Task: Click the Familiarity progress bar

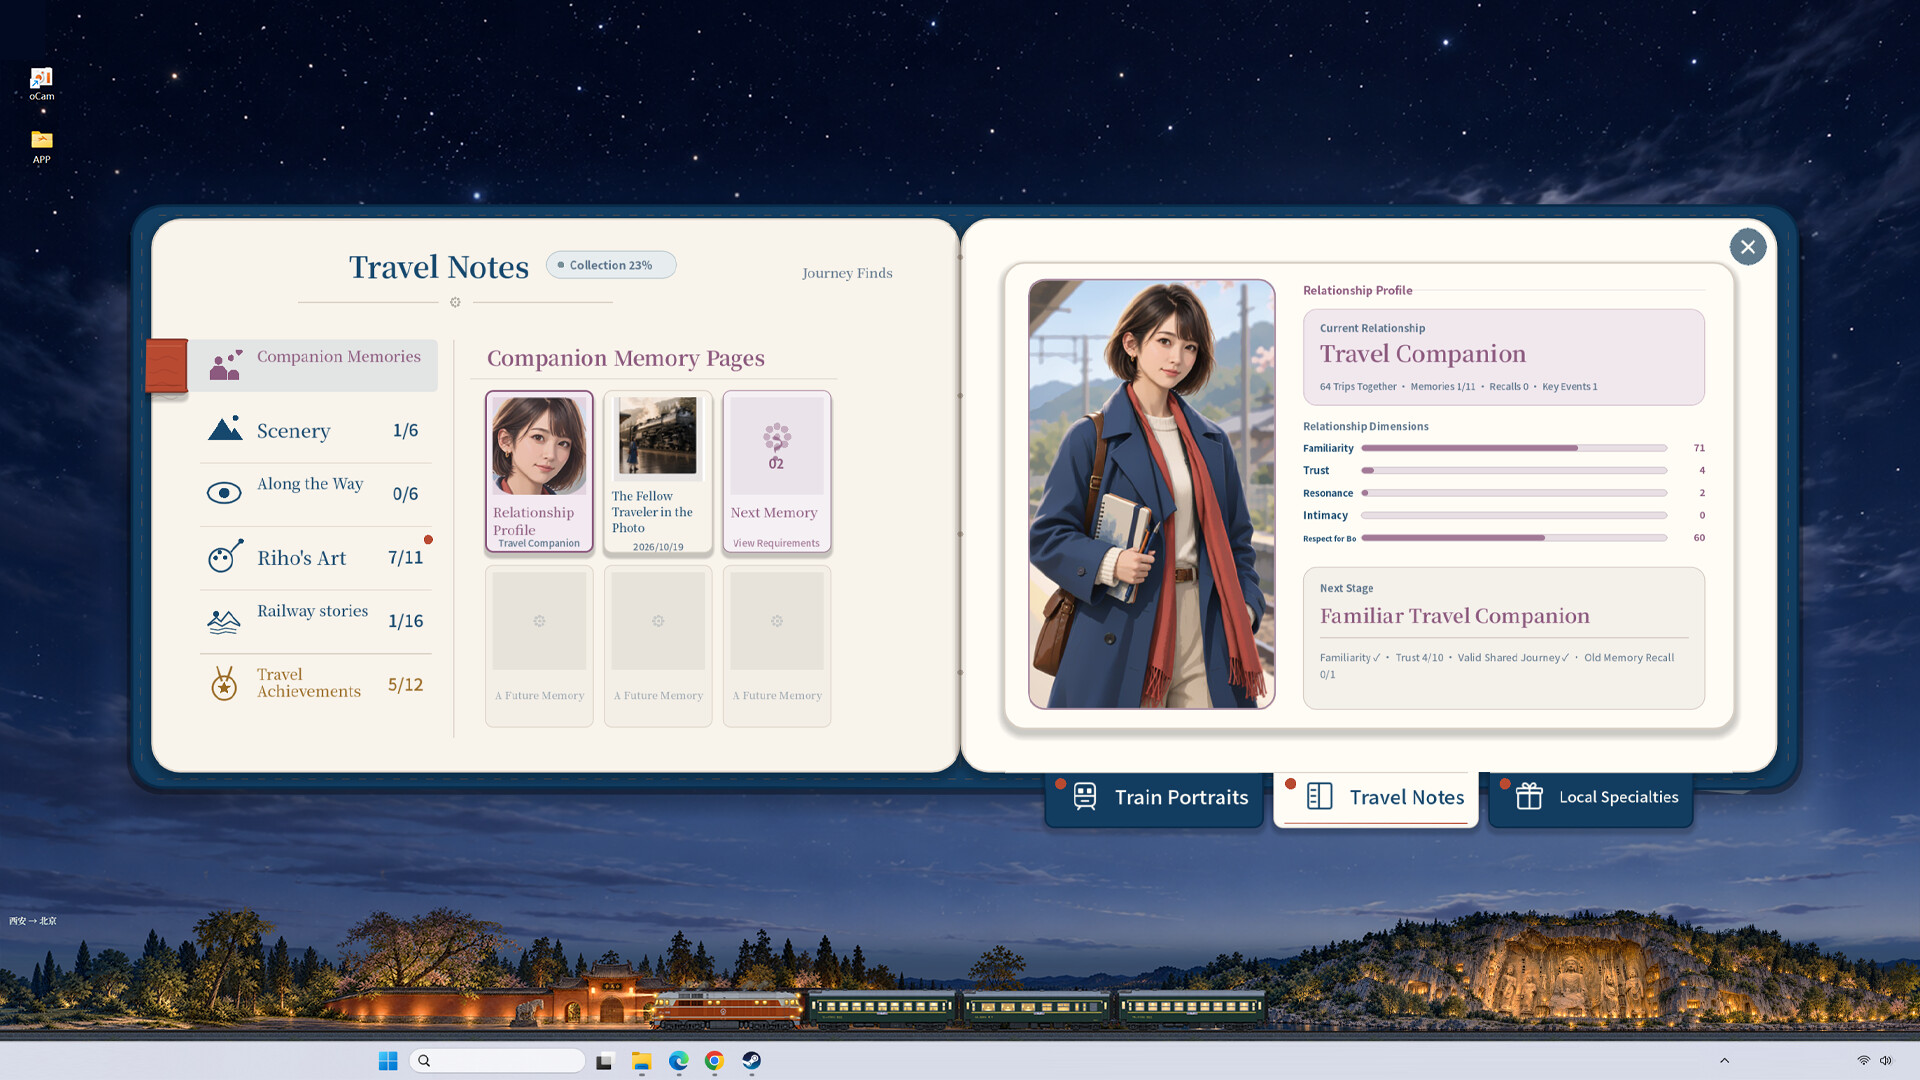Action: [1514, 448]
